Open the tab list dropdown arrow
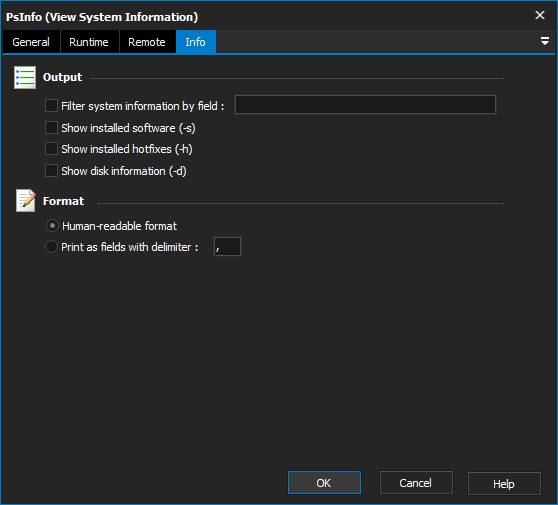This screenshot has height=505, width=558. tap(544, 41)
